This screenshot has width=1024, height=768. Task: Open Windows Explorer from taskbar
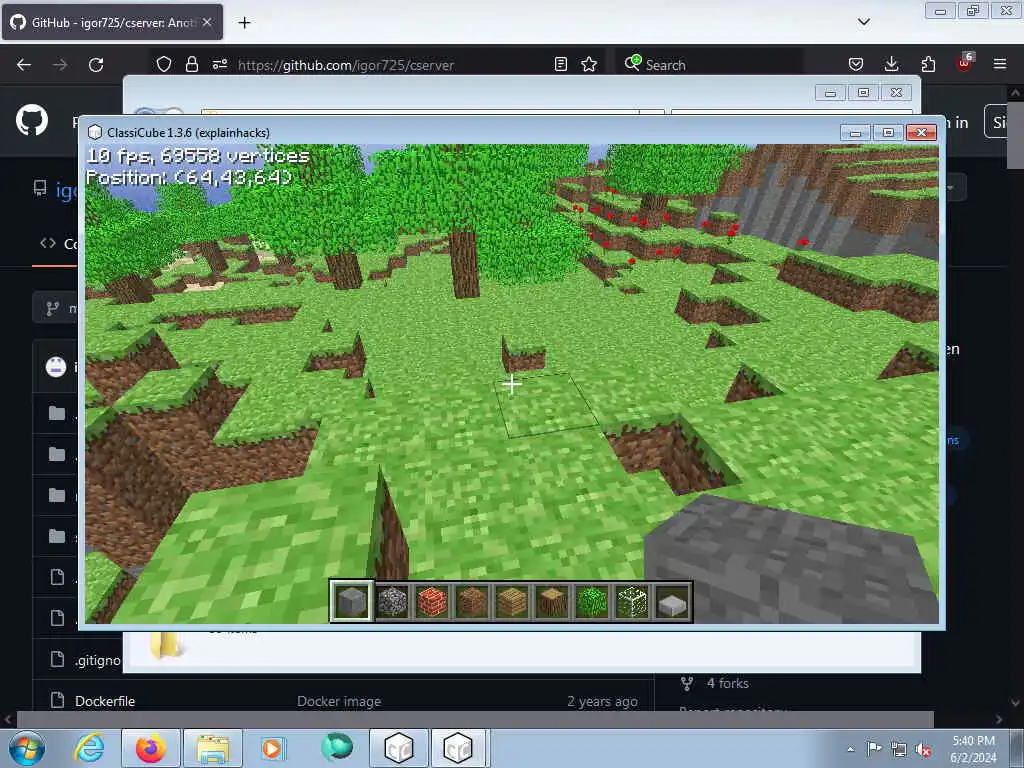point(213,748)
